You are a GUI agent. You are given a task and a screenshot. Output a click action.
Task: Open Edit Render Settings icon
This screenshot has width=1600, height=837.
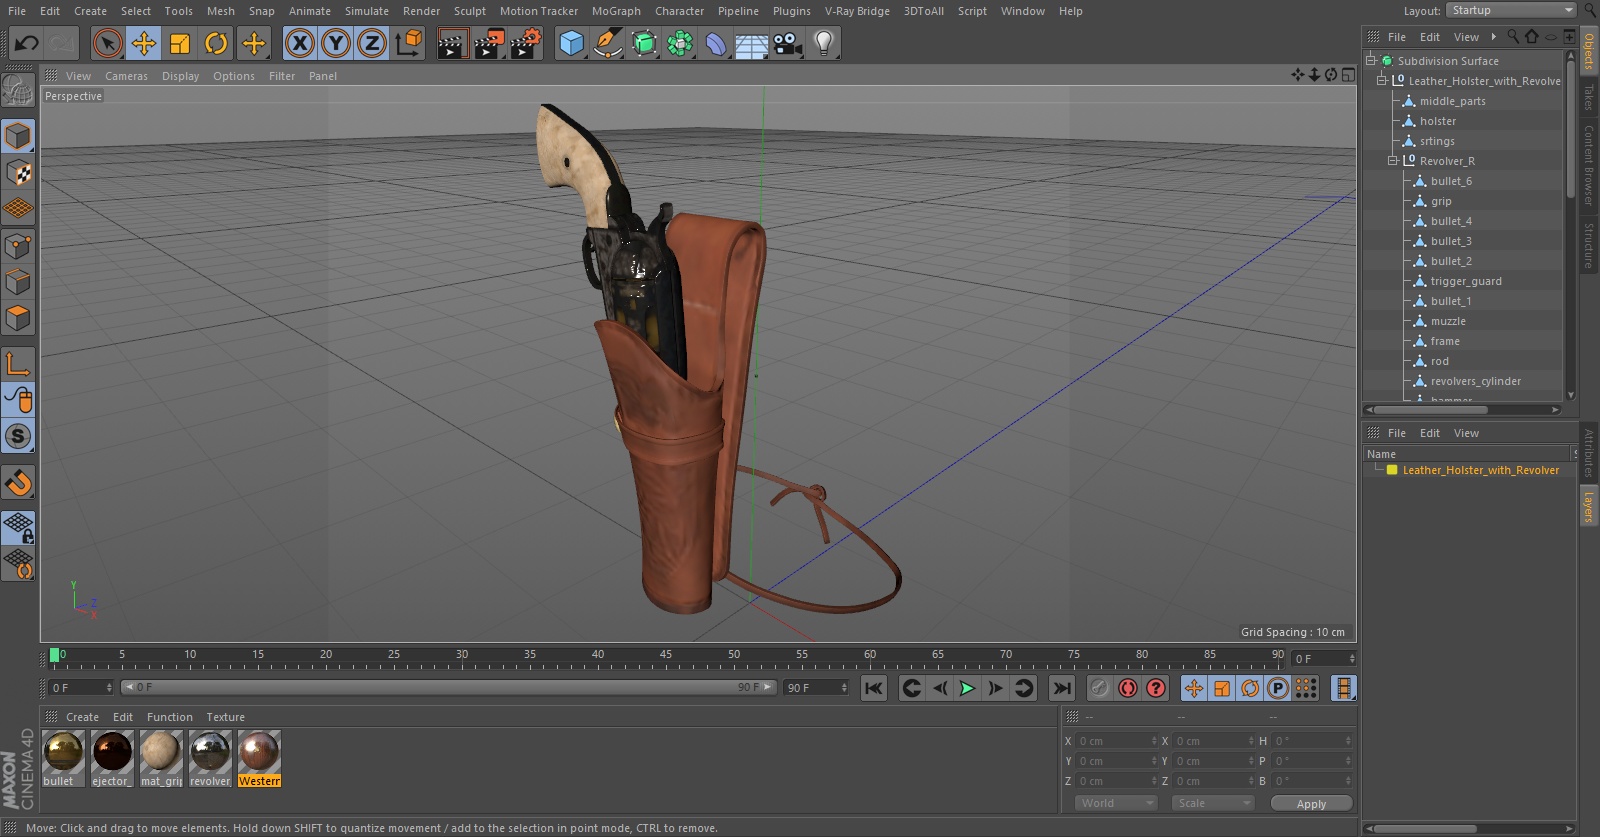click(526, 43)
